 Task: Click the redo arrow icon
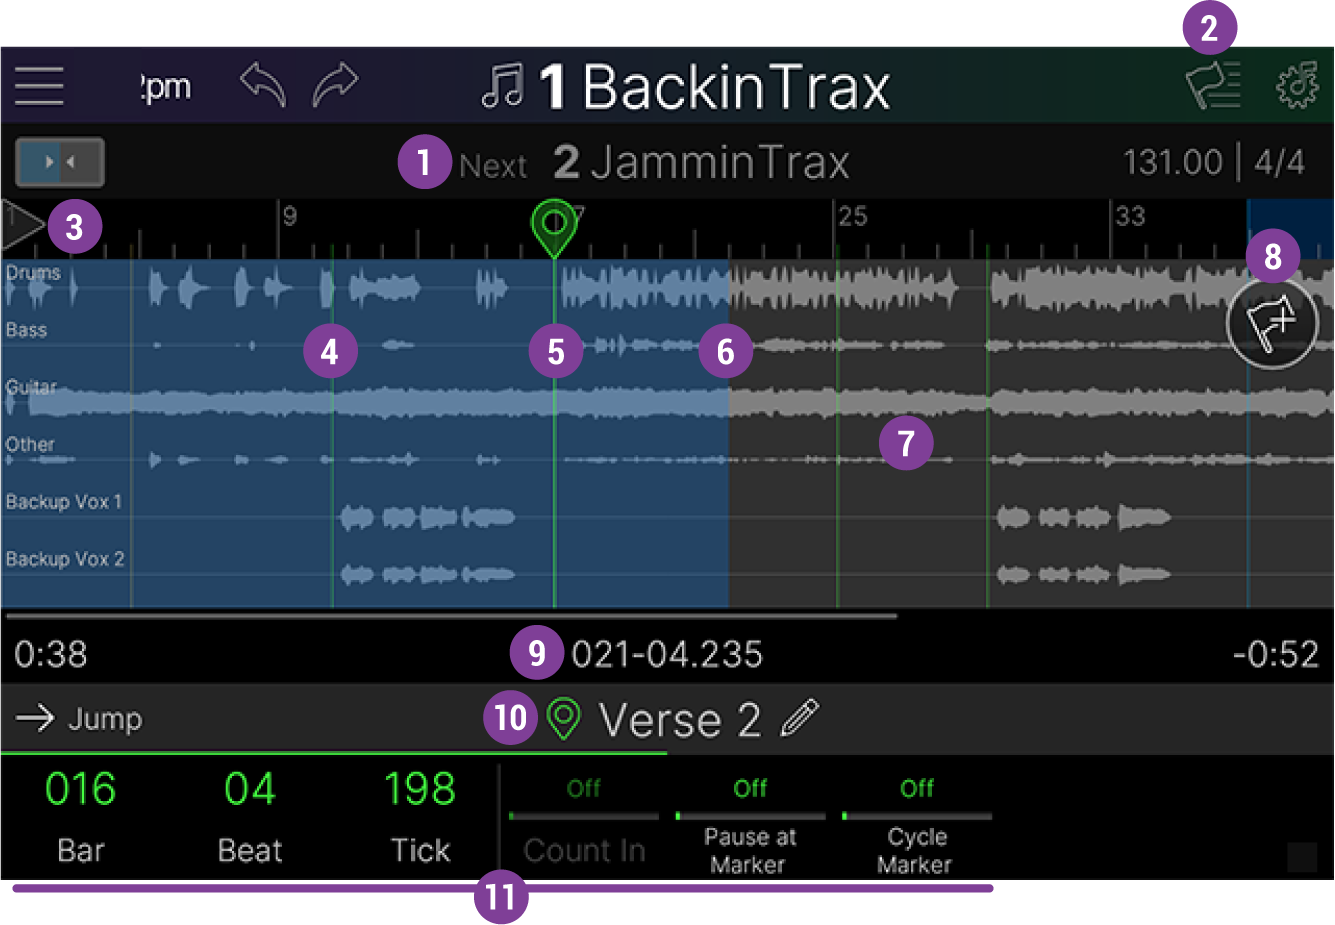tap(335, 85)
